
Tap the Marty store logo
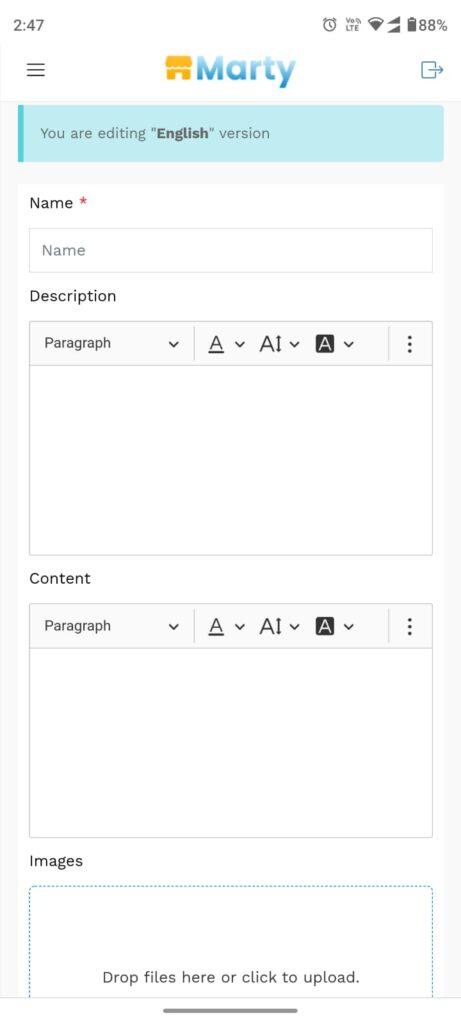click(x=230, y=70)
